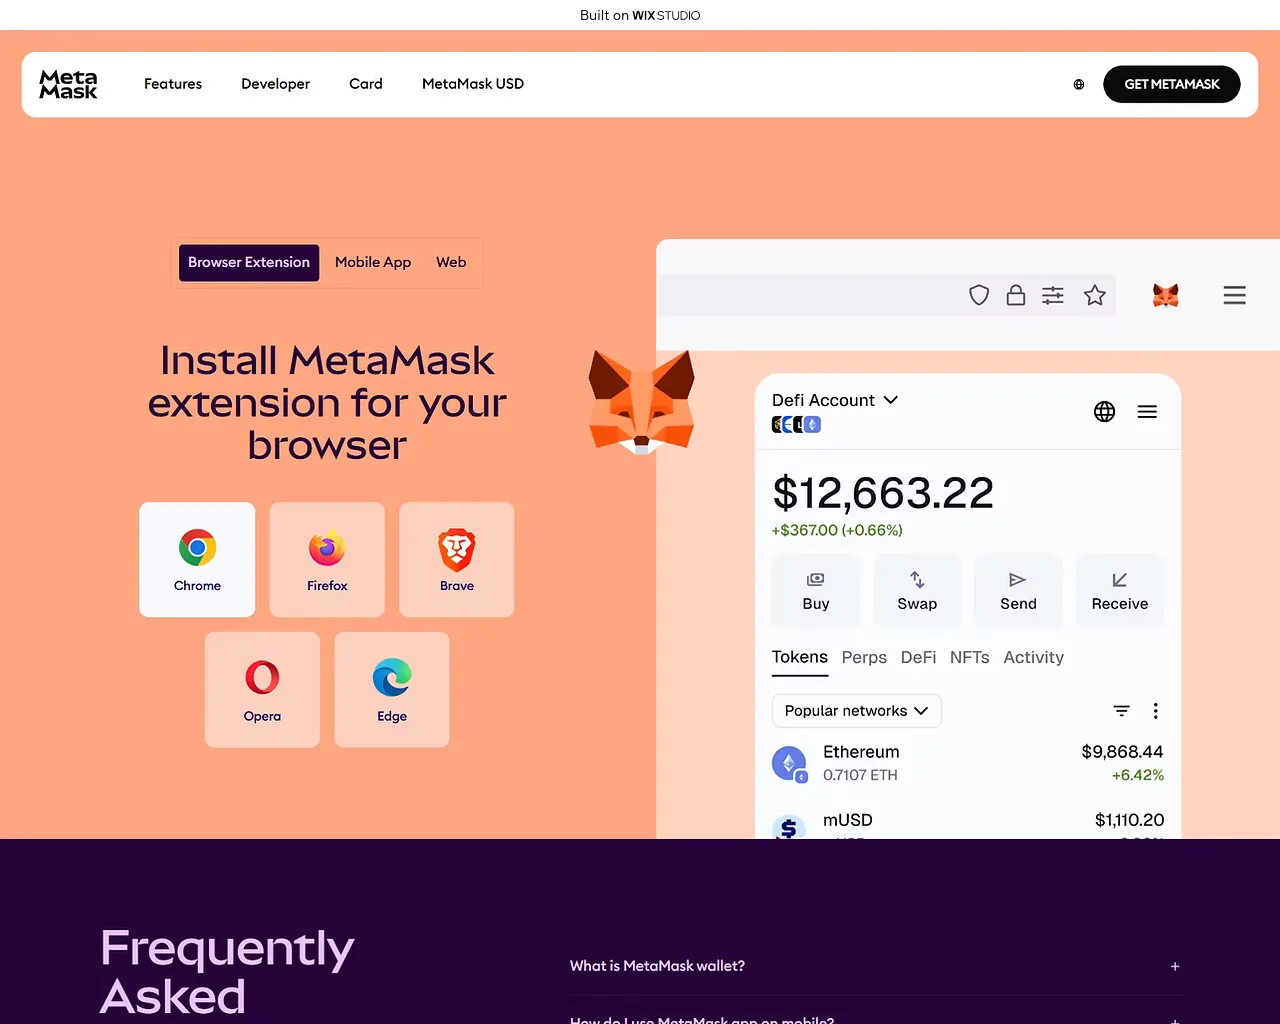Pick the Brave browser card
The height and width of the screenshot is (1024, 1280).
[457, 559]
